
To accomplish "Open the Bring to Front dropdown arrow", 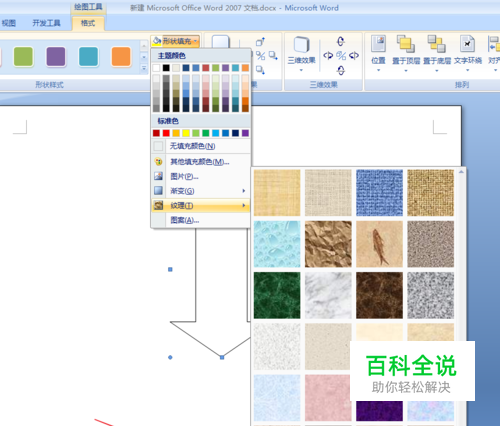I will tap(406, 70).
